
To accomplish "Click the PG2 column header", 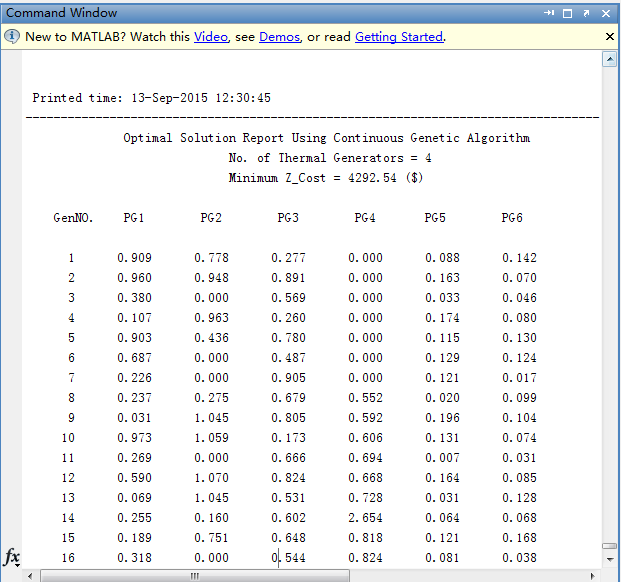I will pos(211,218).
